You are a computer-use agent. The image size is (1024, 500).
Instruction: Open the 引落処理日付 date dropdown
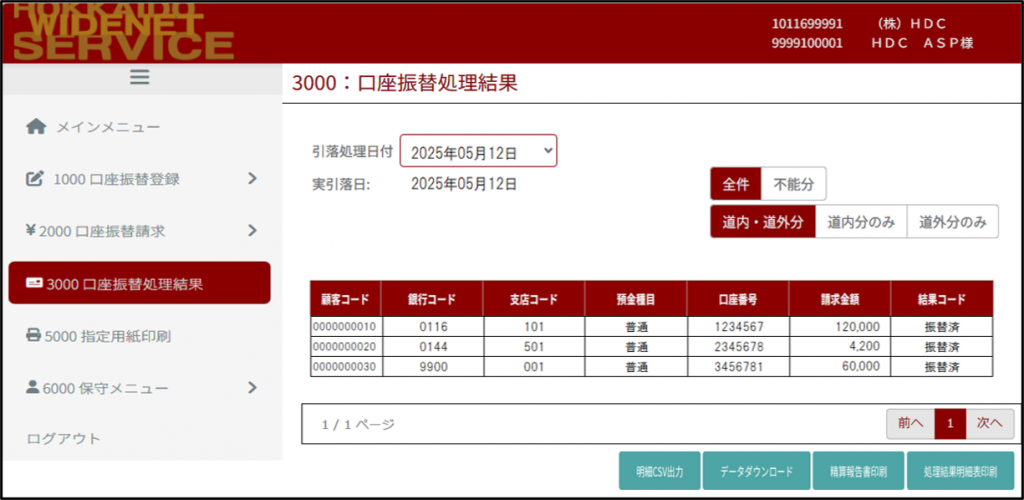[478, 151]
